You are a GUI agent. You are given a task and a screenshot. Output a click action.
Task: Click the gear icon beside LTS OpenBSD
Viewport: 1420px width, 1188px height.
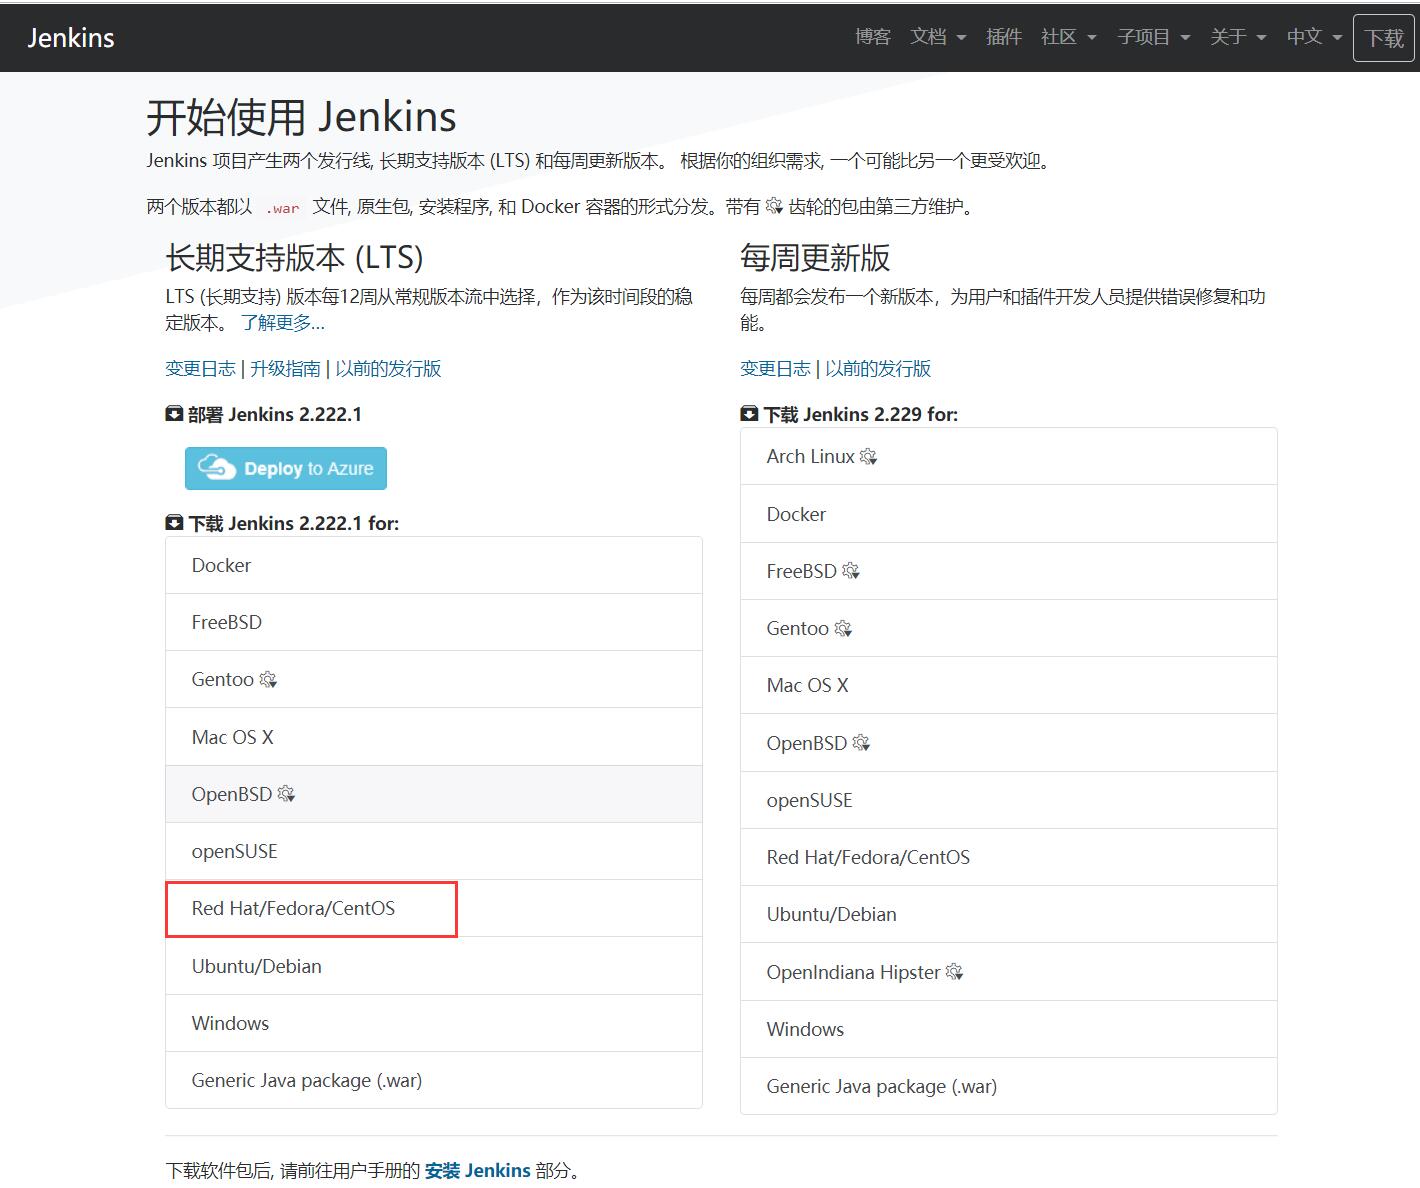coord(286,794)
